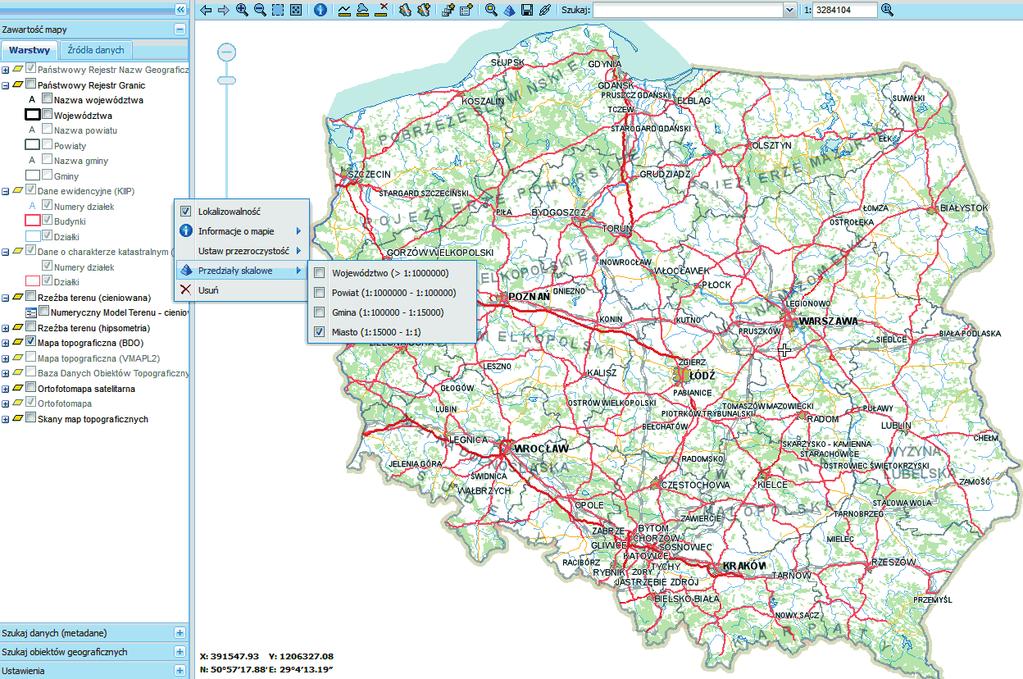Collapse left panel with double chevron

[x=181, y=9]
